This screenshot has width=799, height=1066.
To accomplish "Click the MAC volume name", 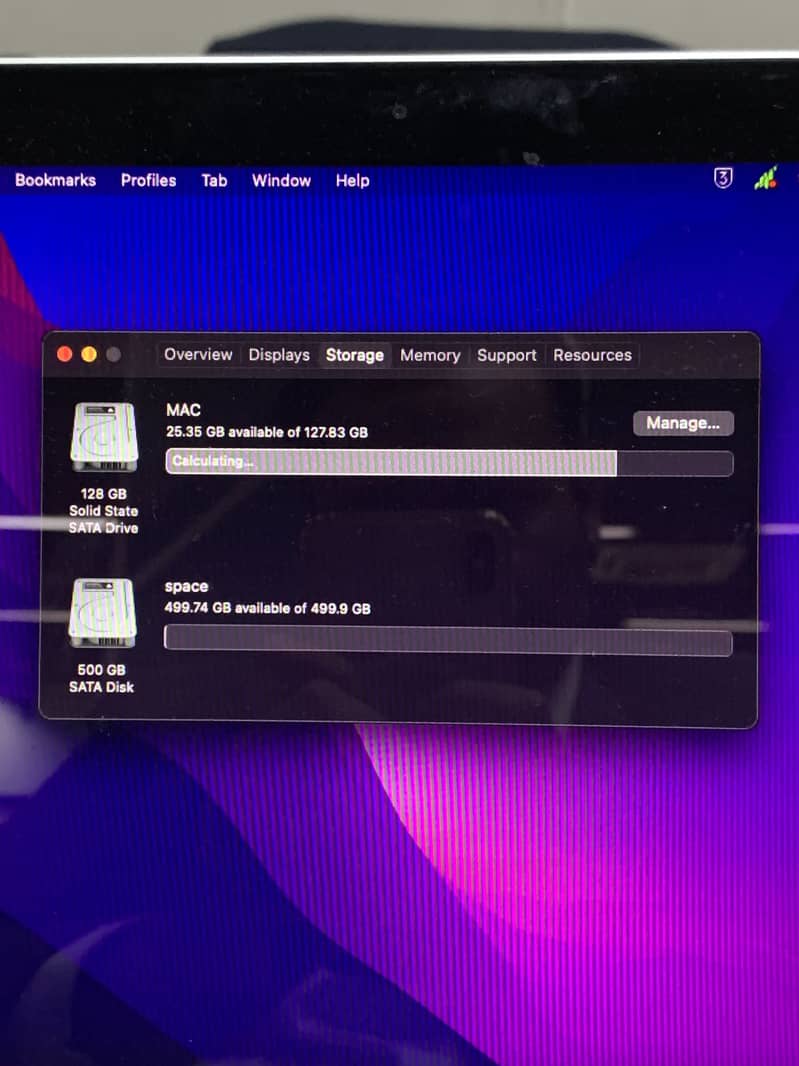I will pyautogui.click(x=183, y=410).
